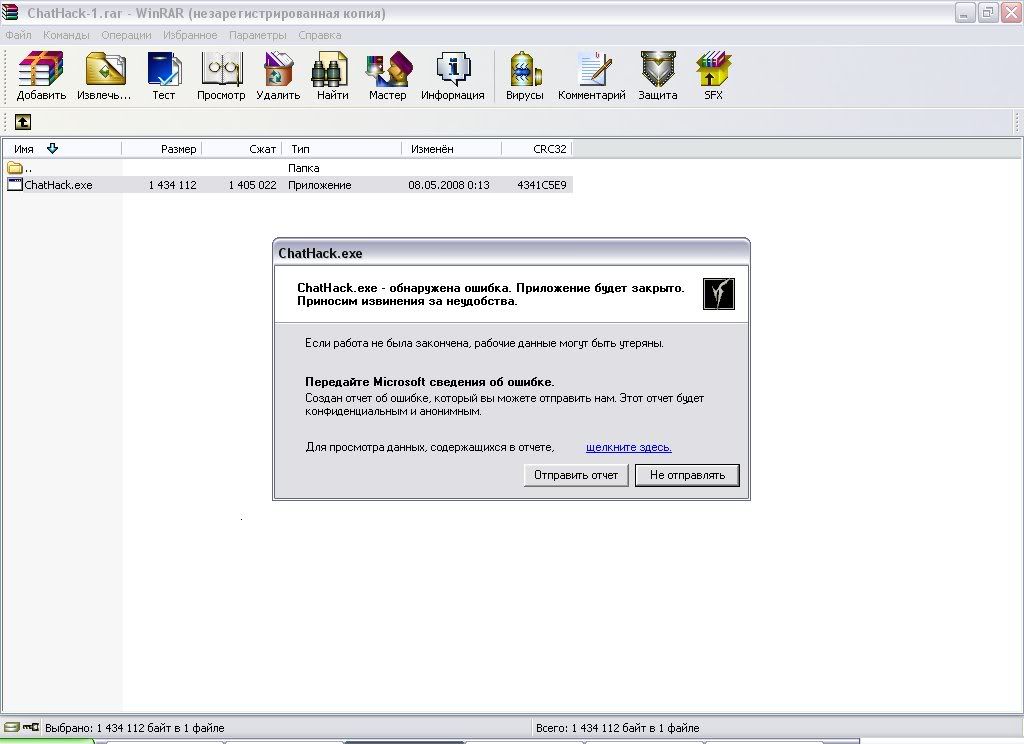The height and width of the screenshot is (744, 1024).
Task: Click the ChatHack.exe dialog title bar
Action: click(x=511, y=253)
